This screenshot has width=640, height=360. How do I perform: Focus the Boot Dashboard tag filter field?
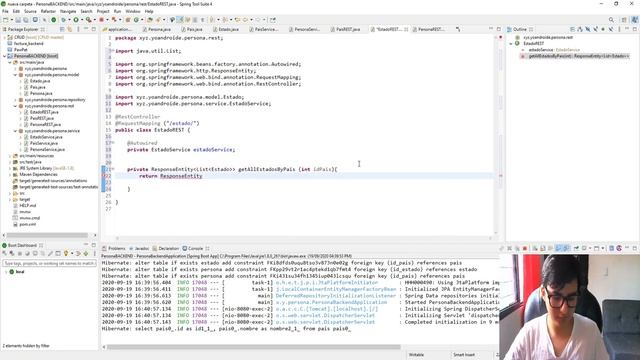click(x=49, y=264)
